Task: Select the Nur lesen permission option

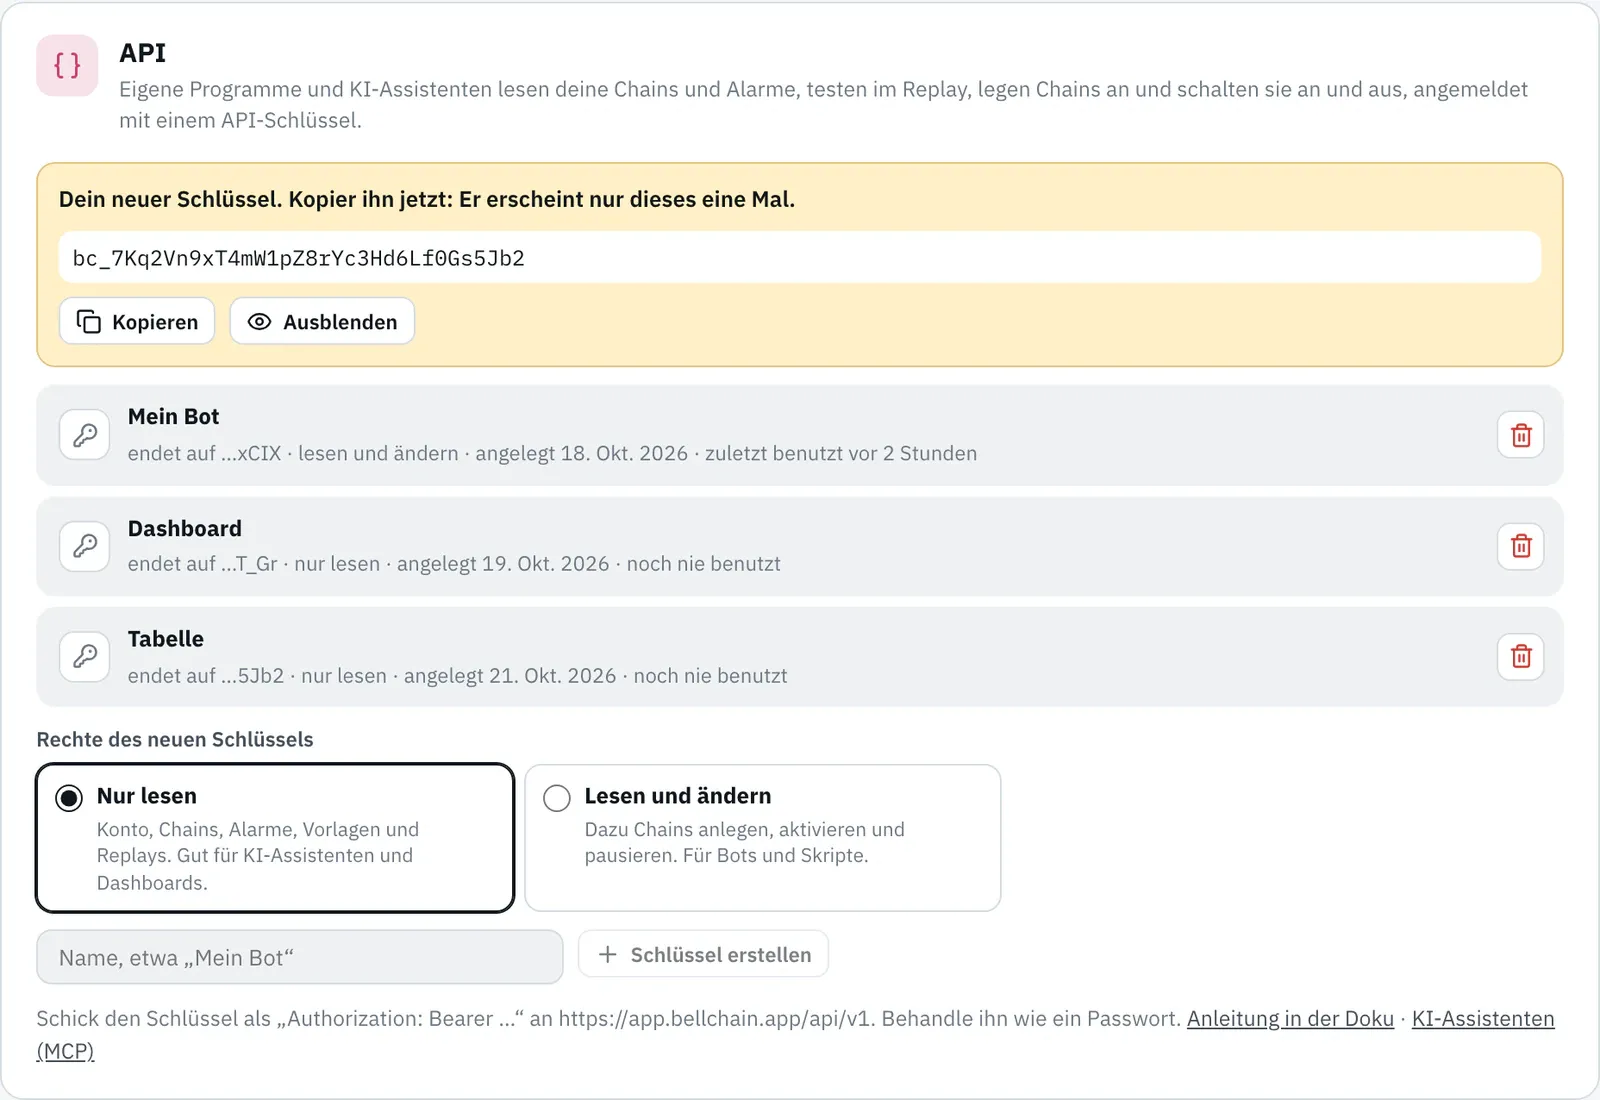Action: point(275,838)
